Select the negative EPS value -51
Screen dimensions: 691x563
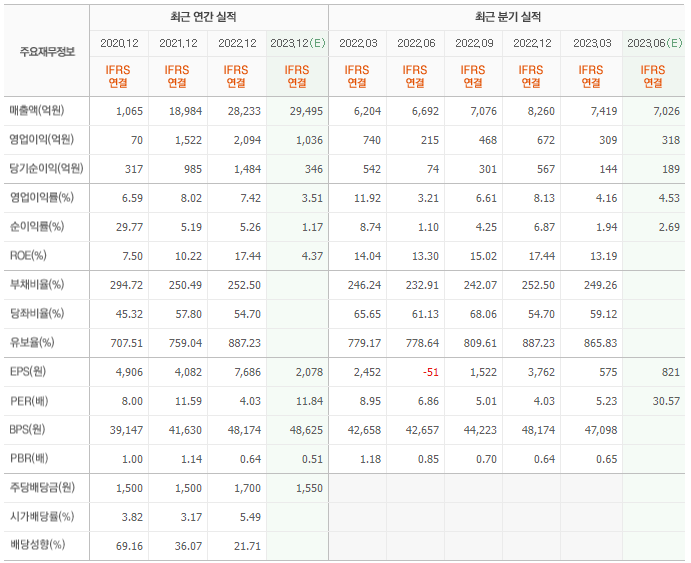point(431,372)
